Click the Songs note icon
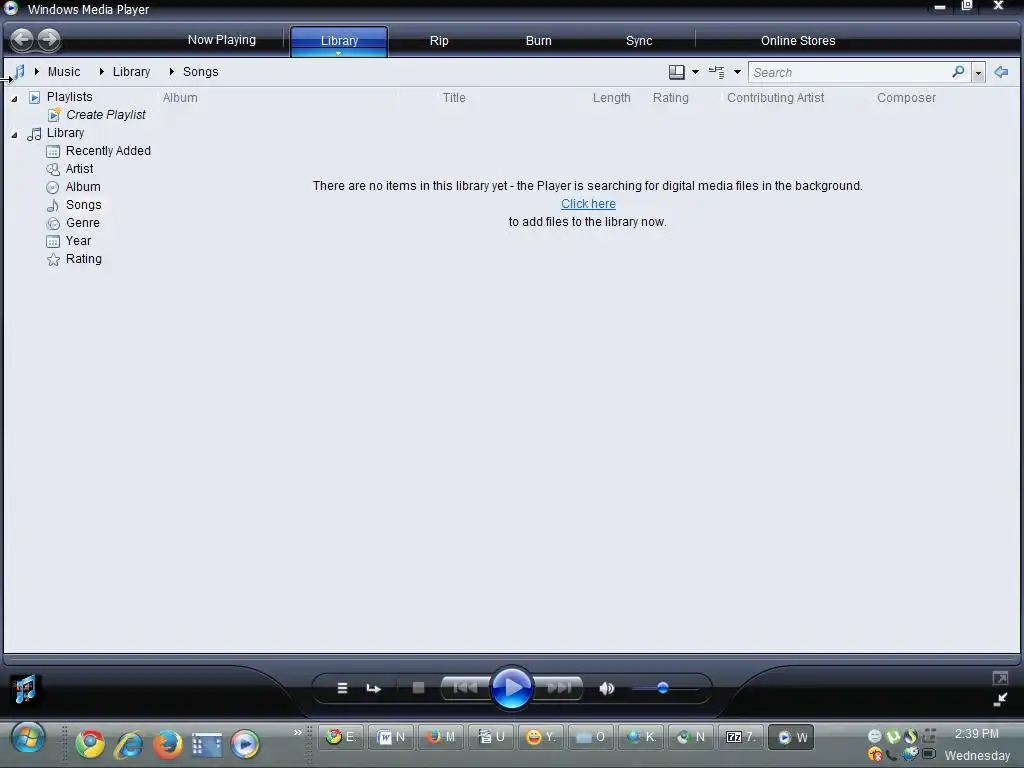The height and width of the screenshot is (768, 1024). tap(53, 205)
